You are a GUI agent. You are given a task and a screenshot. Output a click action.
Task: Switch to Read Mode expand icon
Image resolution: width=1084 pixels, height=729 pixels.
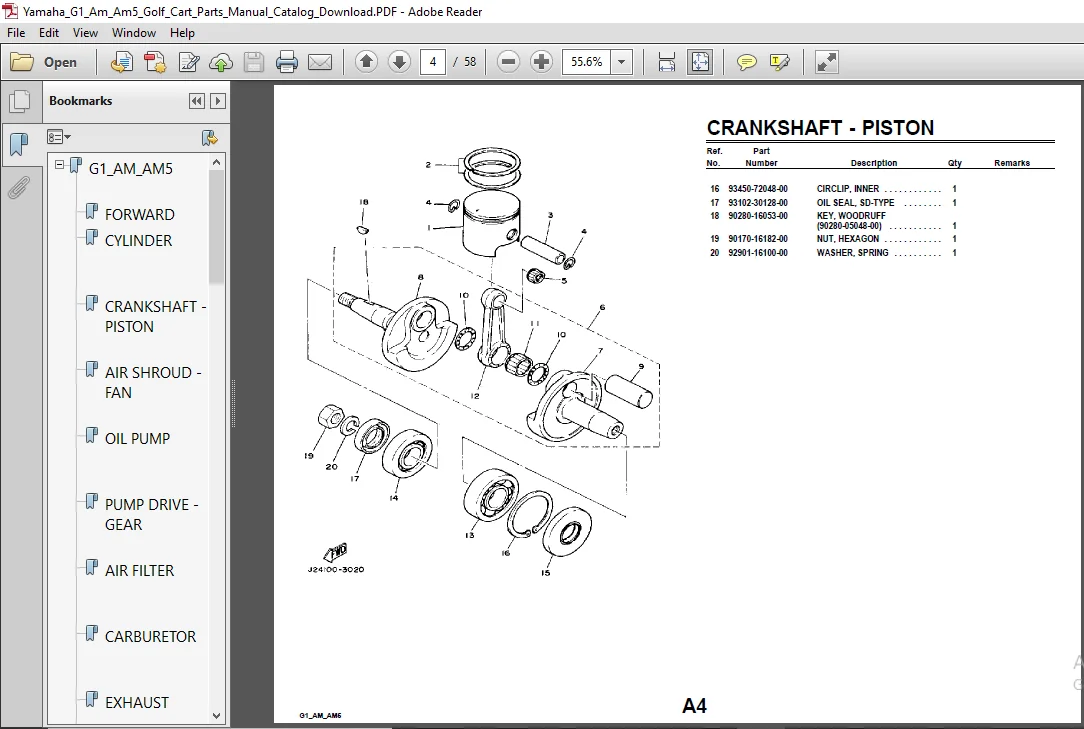(826, 62)
